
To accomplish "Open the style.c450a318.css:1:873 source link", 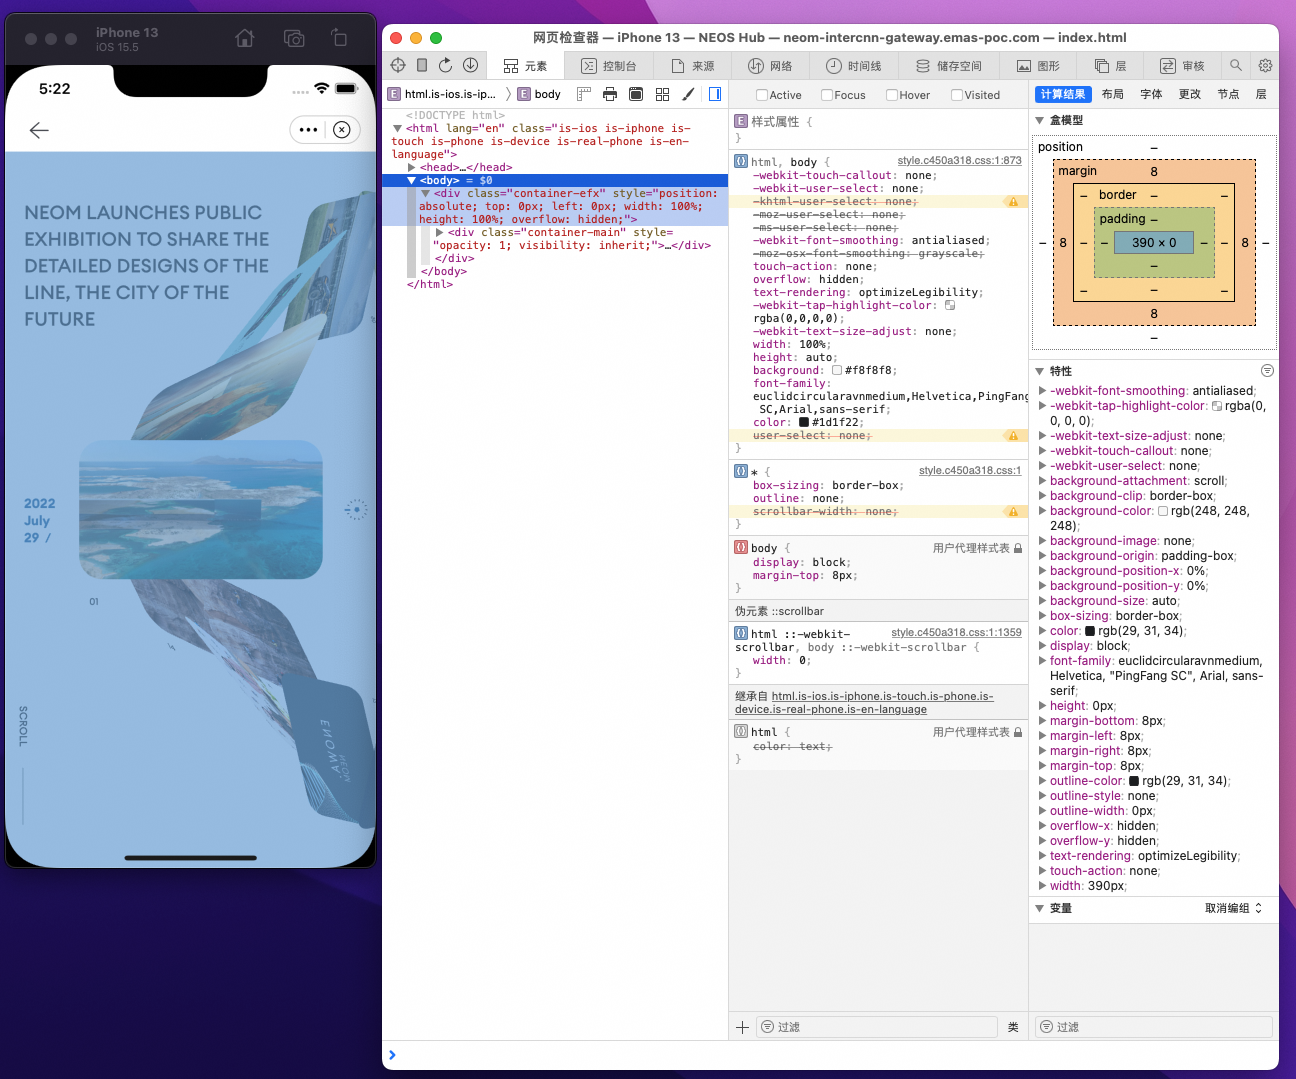I will click(959, 160).
